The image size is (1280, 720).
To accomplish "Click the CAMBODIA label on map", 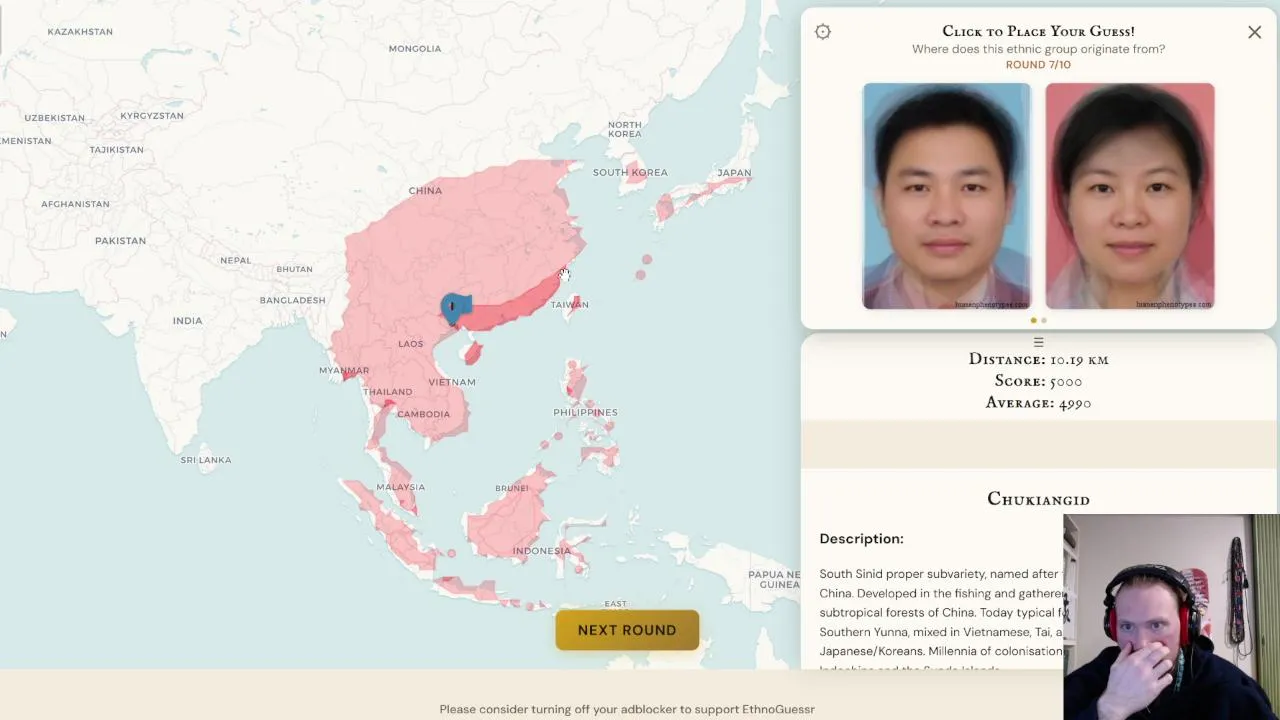I will pyautogui.click(x=423, y=414).
